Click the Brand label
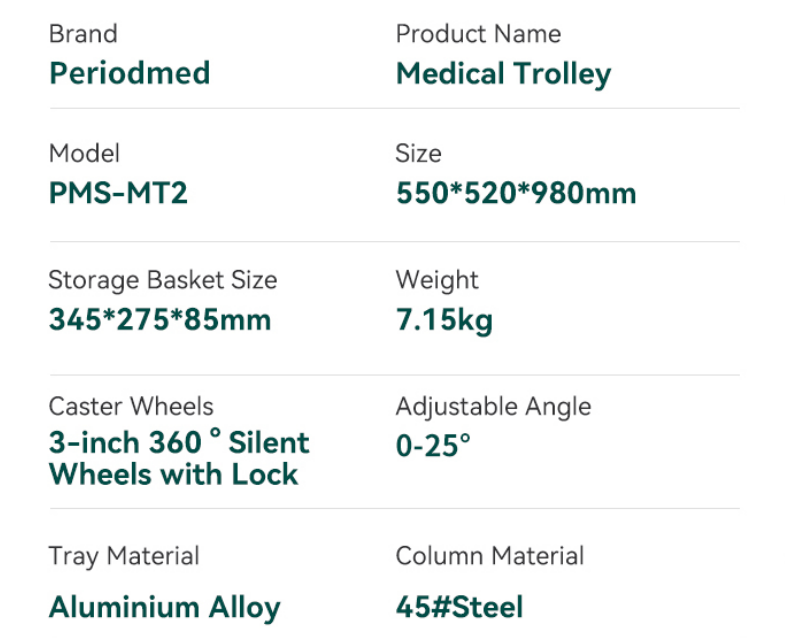785x638 pixels. (83, 34)
